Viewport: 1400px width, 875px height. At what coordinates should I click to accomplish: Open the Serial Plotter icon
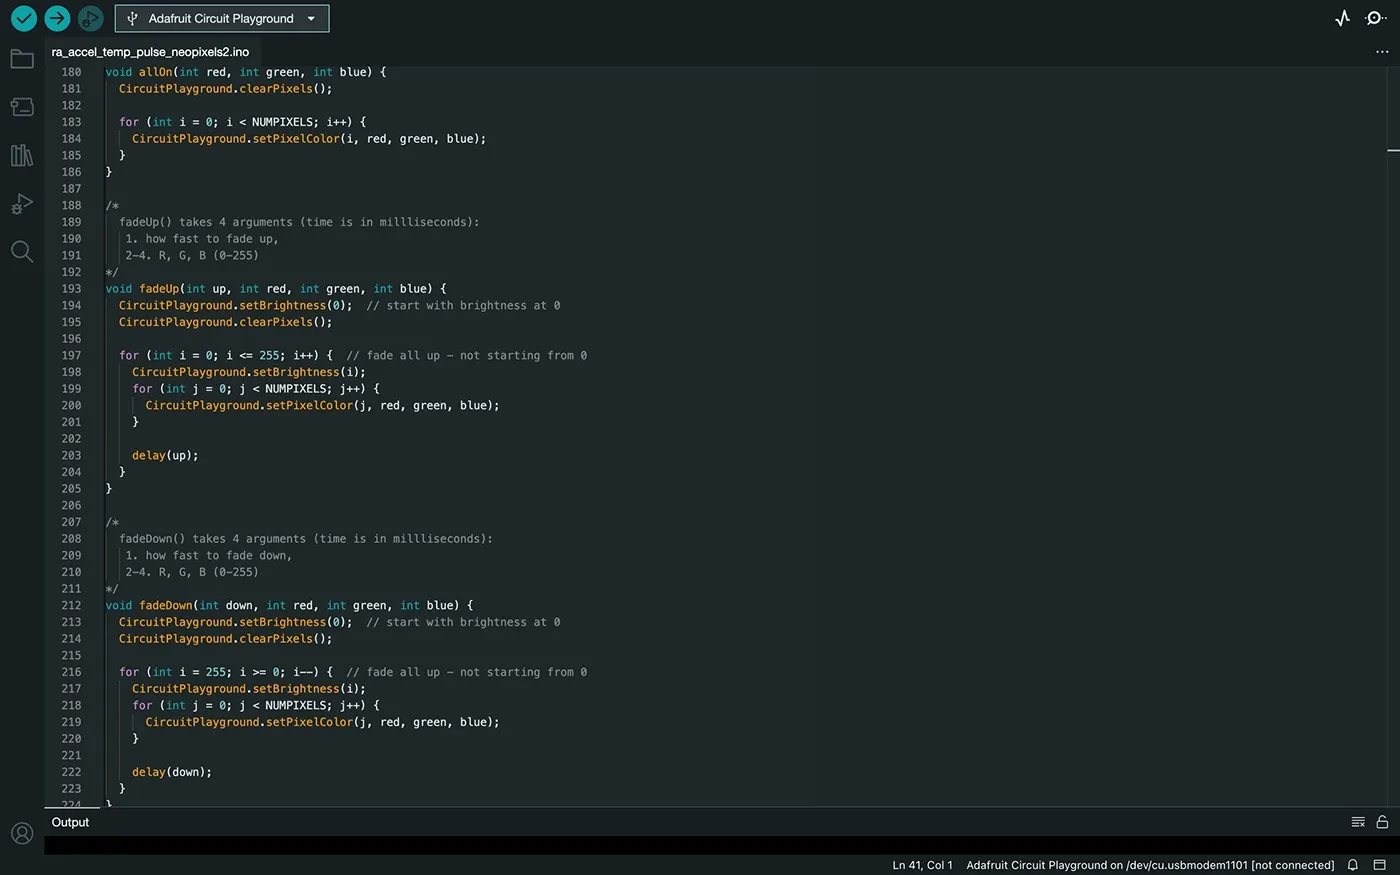[x=1342, y=18]
